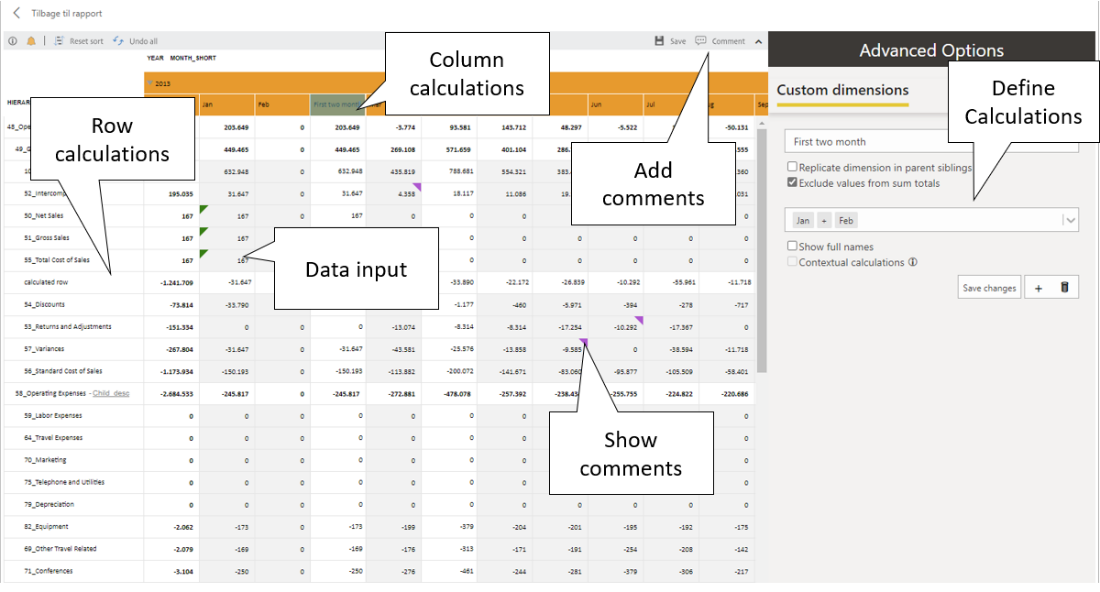Click the orange notification bell icon
The width and height of the screenshot is (1100, 592).
click(31, 41)
